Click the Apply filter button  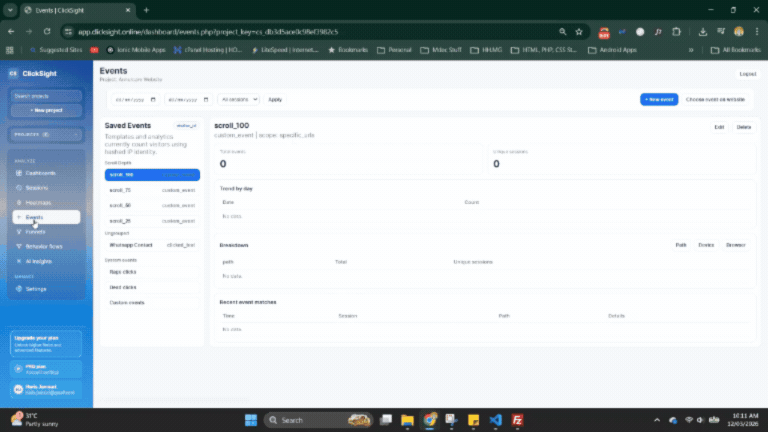[275, 99]
